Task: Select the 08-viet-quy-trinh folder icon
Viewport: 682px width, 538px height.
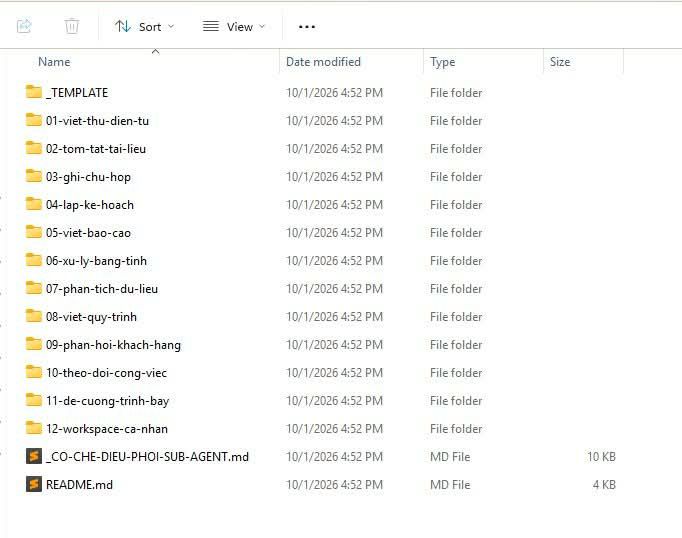Action: 34,316
